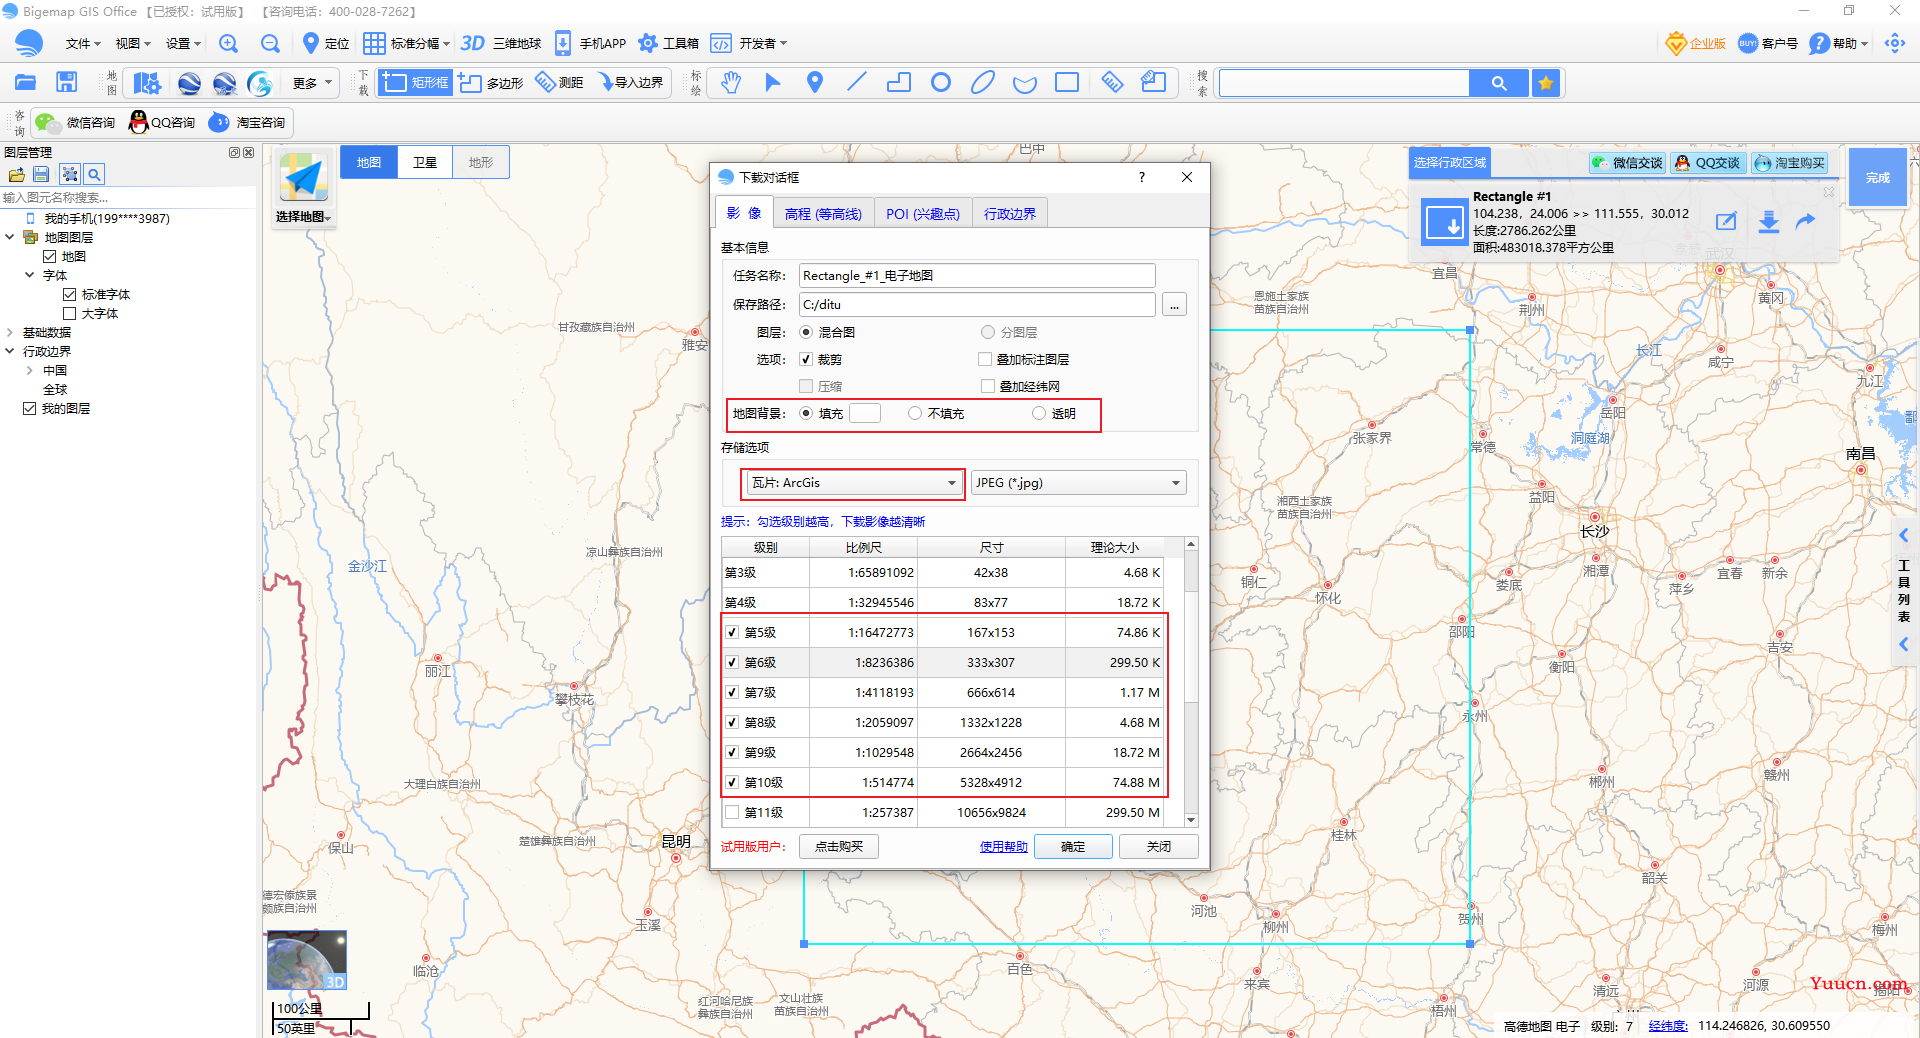This screenshot has height=1038, width=1920.
Task: Click the edit icon for Rectangle #1
Action: pyautogui.click(x=1726, y=222)
